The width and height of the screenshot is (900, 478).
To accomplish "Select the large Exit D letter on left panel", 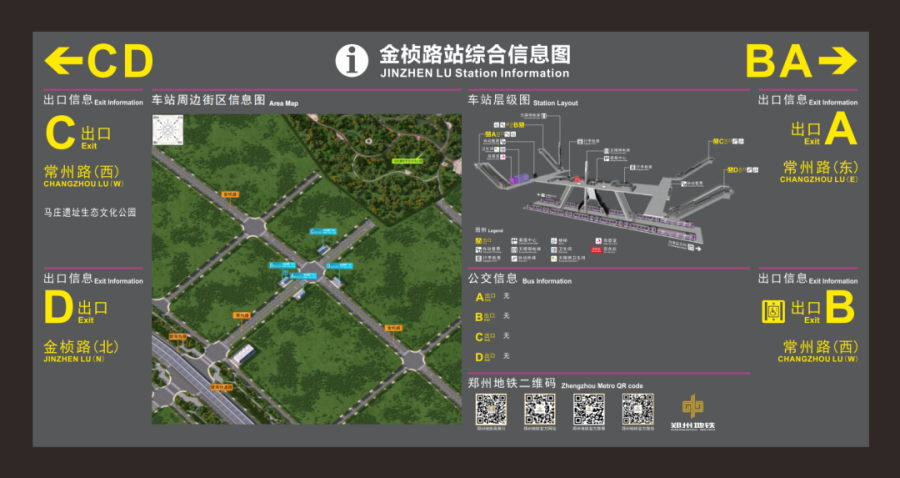I will 58,309.
